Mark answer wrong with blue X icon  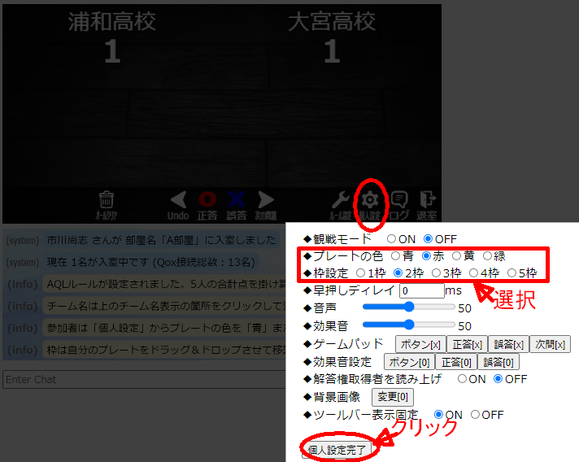(x=236, y=199)
